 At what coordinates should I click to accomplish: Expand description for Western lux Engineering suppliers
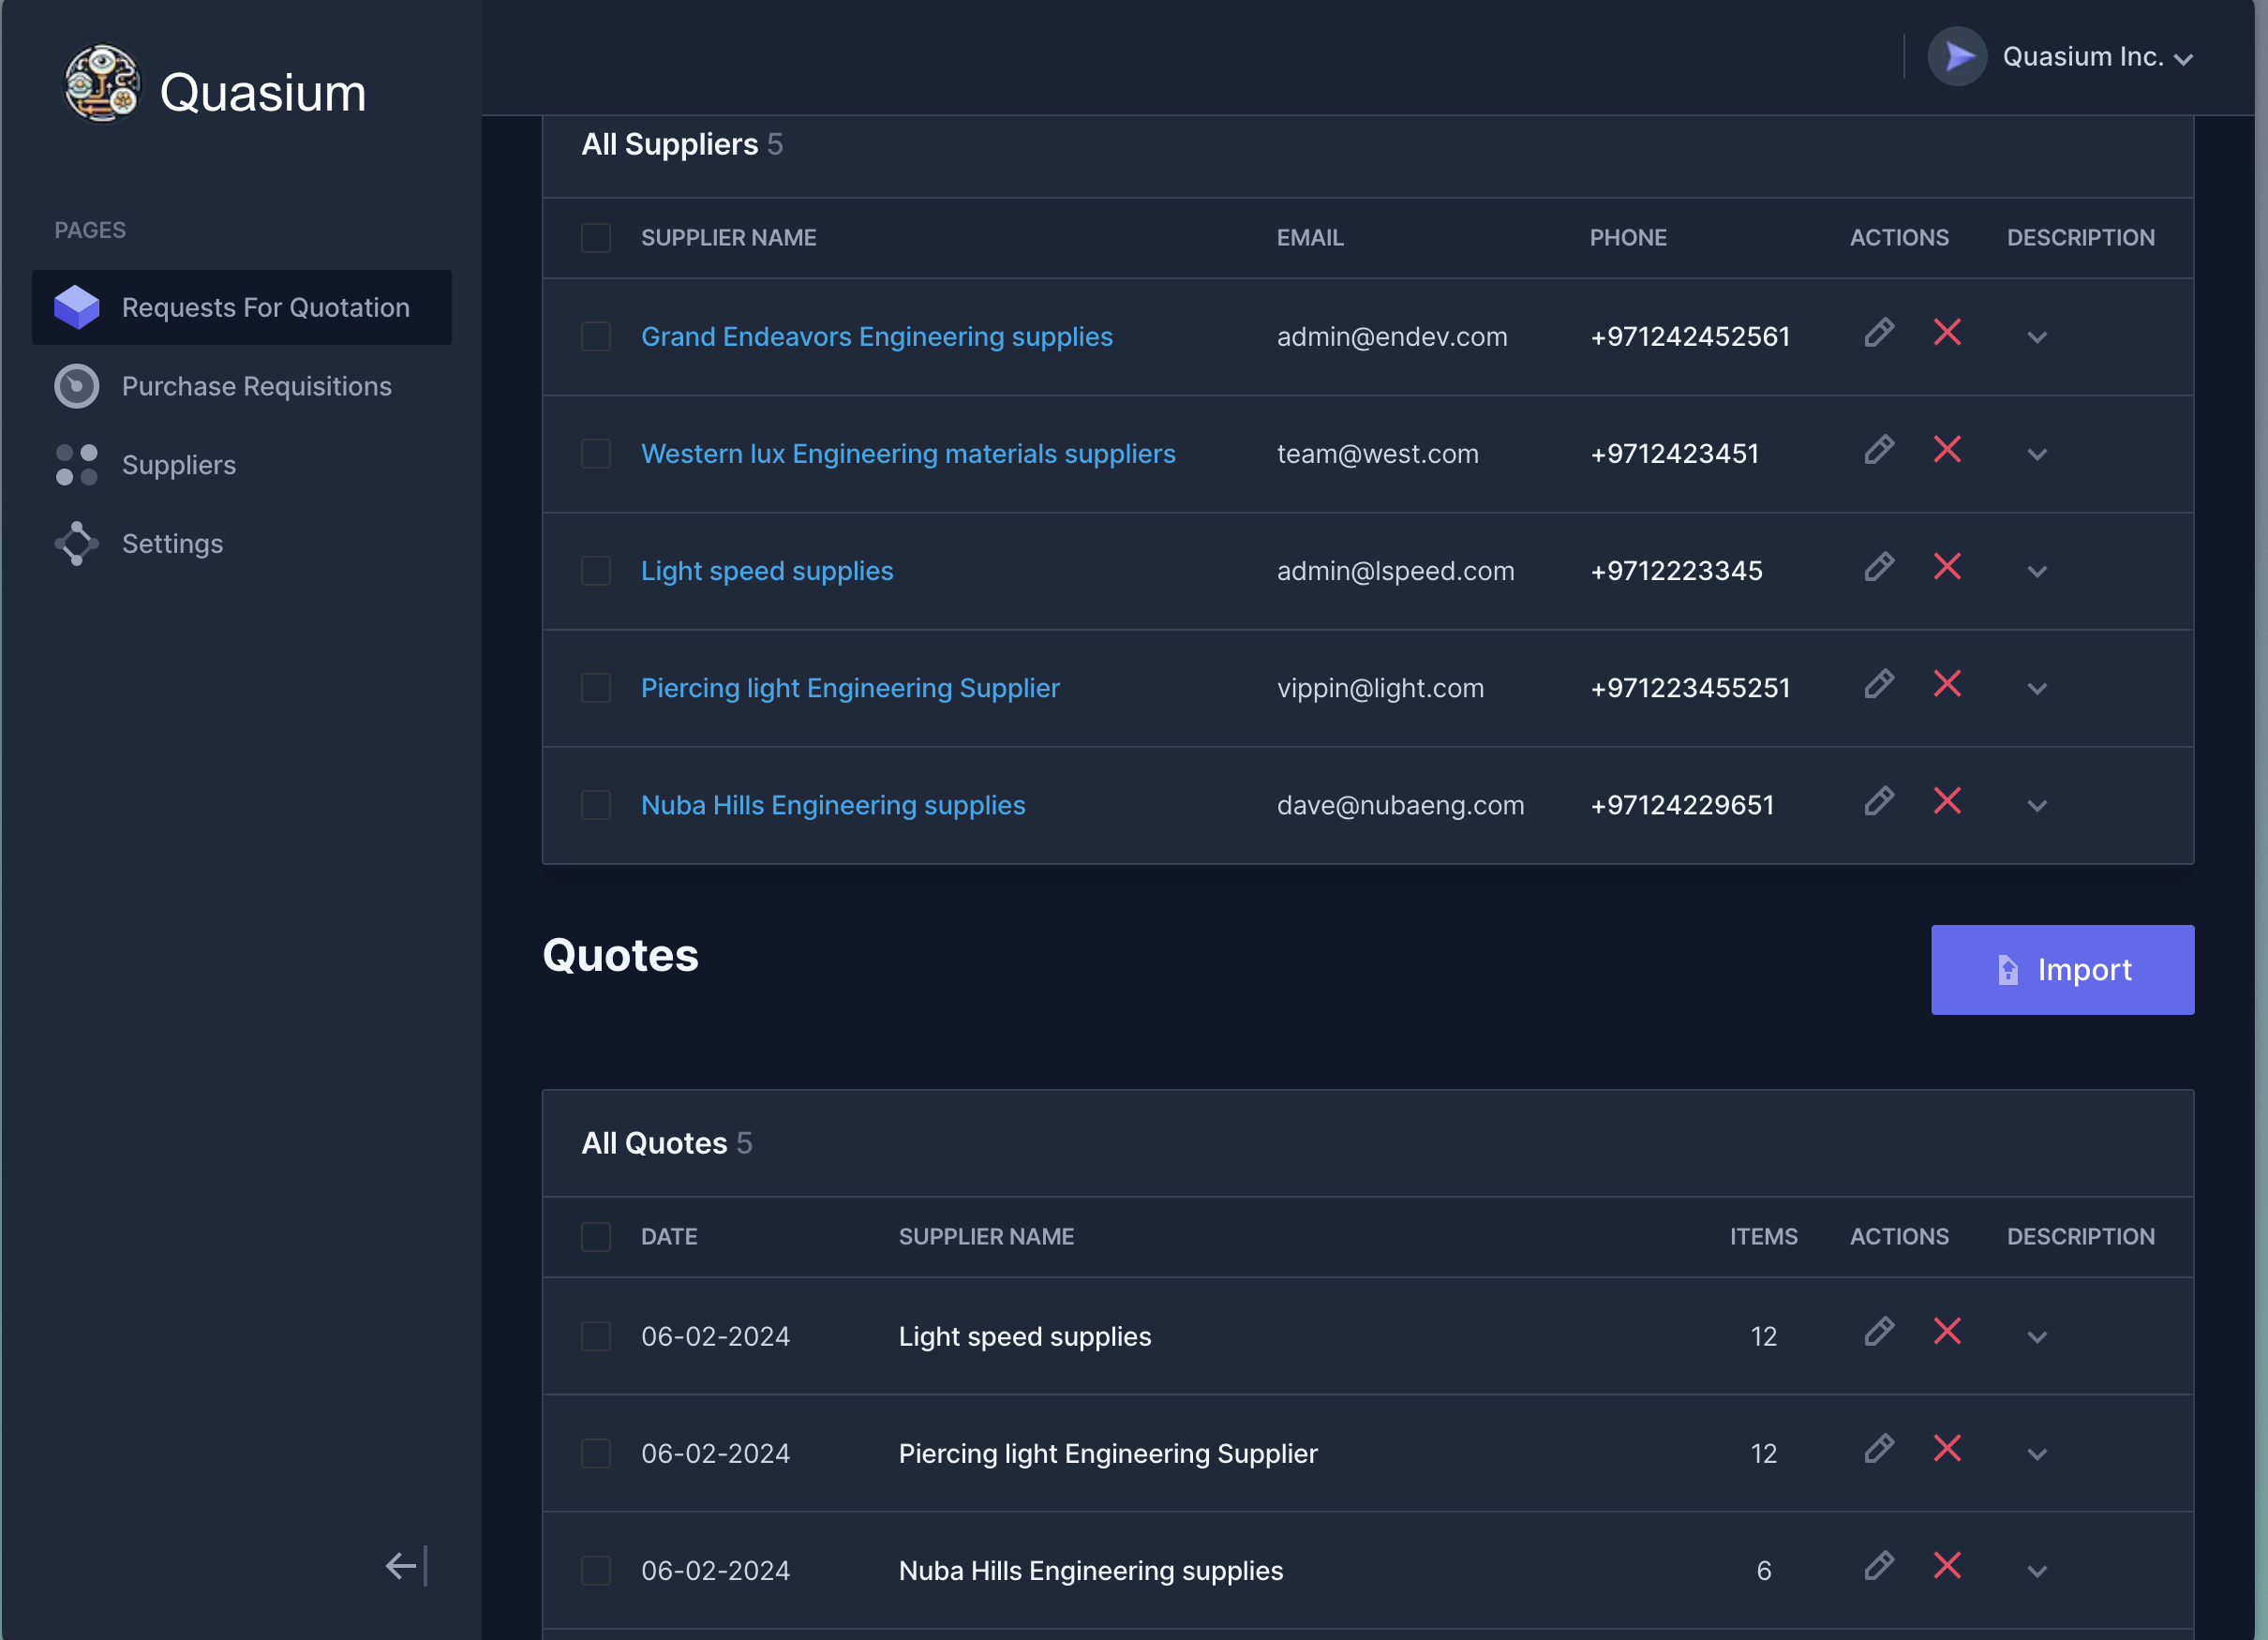point(2037,455)
